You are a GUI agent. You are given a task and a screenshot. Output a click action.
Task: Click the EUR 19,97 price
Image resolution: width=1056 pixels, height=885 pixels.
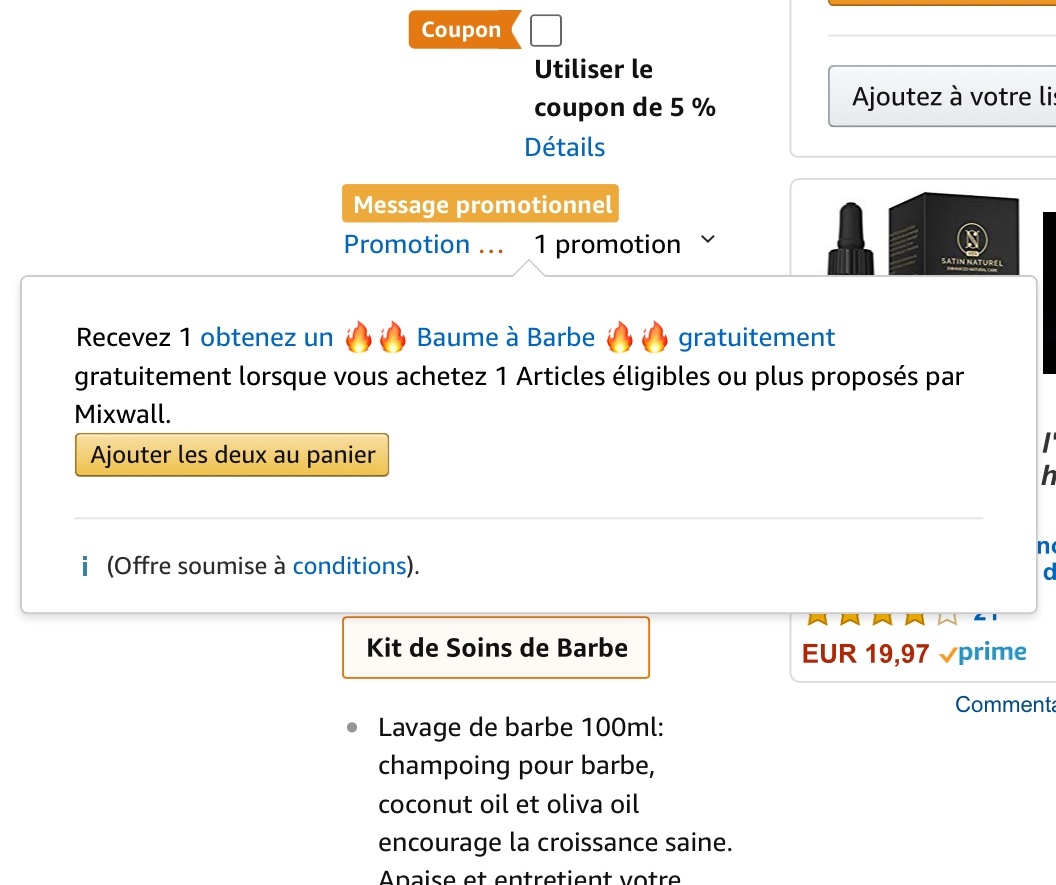865,654
